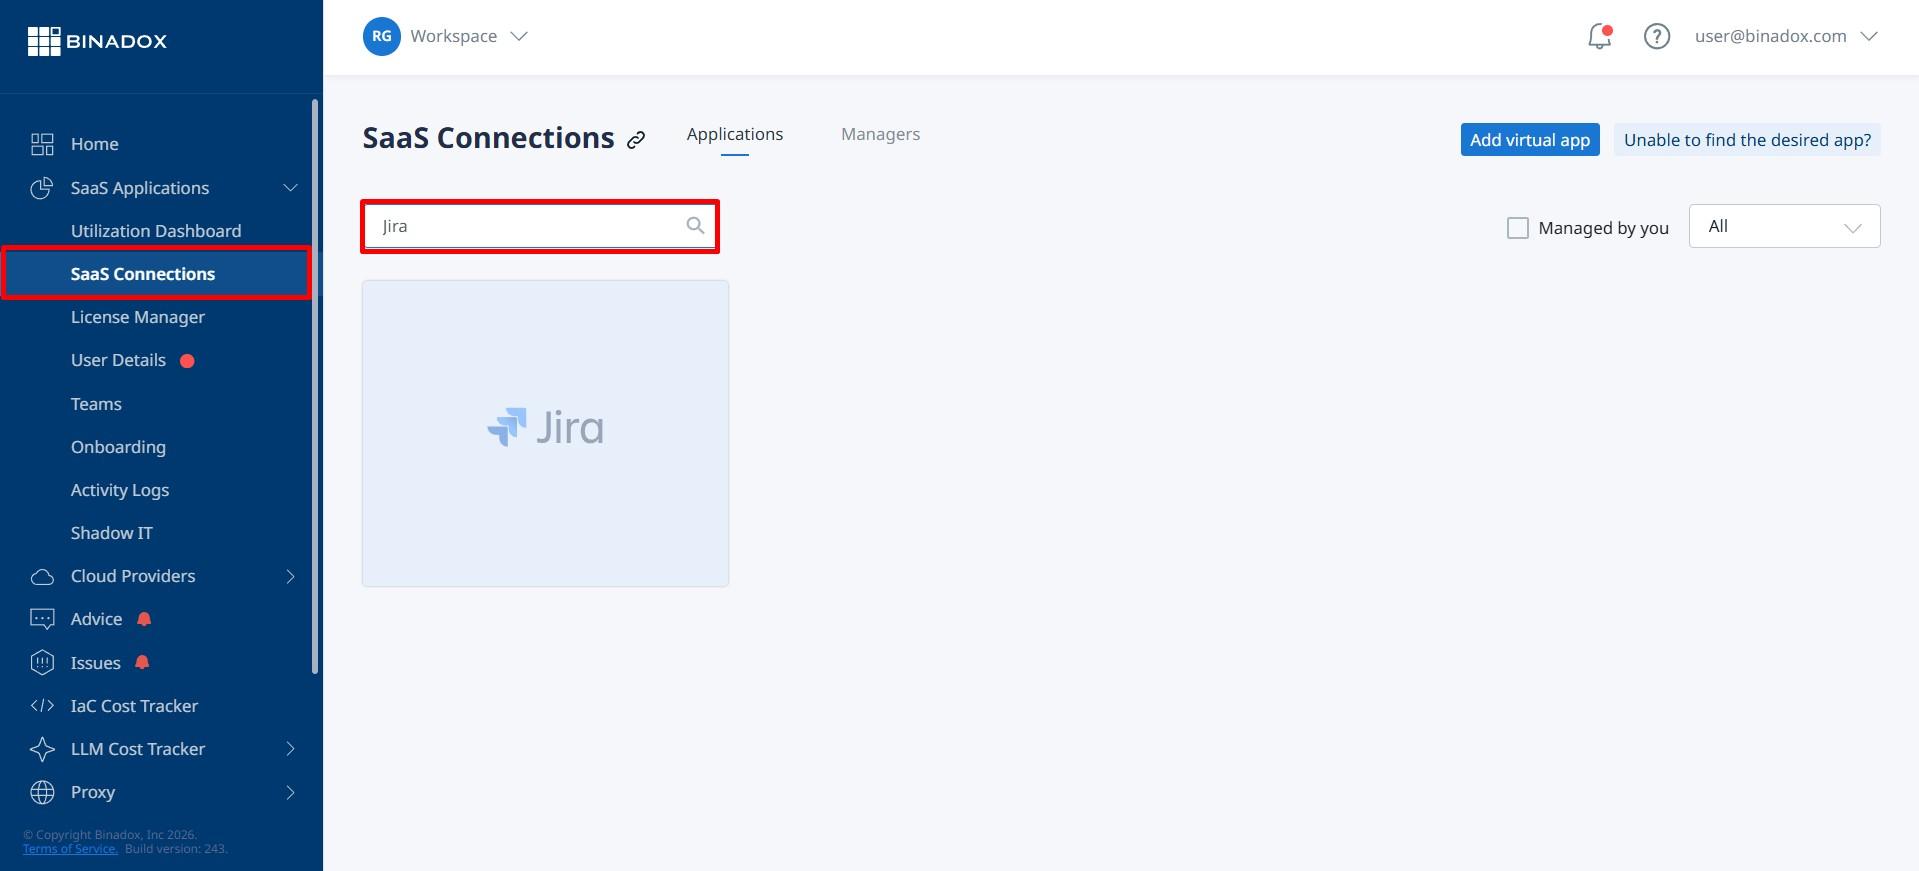This screenshot has height=871, width=1919.
Task: Expand the Cloud Providers arrow
Action: click(290, 576)
